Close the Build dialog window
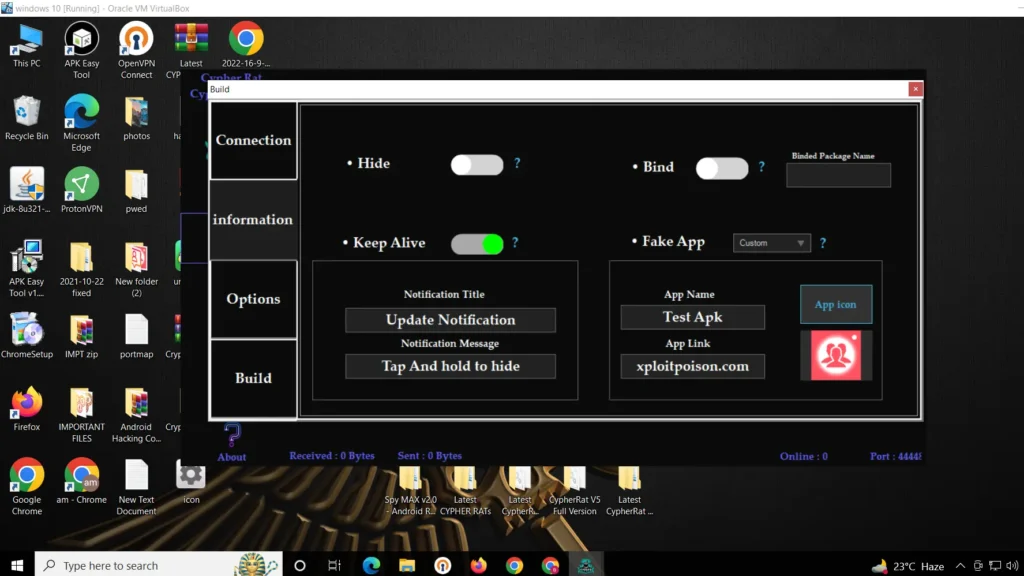 (916, 89)
